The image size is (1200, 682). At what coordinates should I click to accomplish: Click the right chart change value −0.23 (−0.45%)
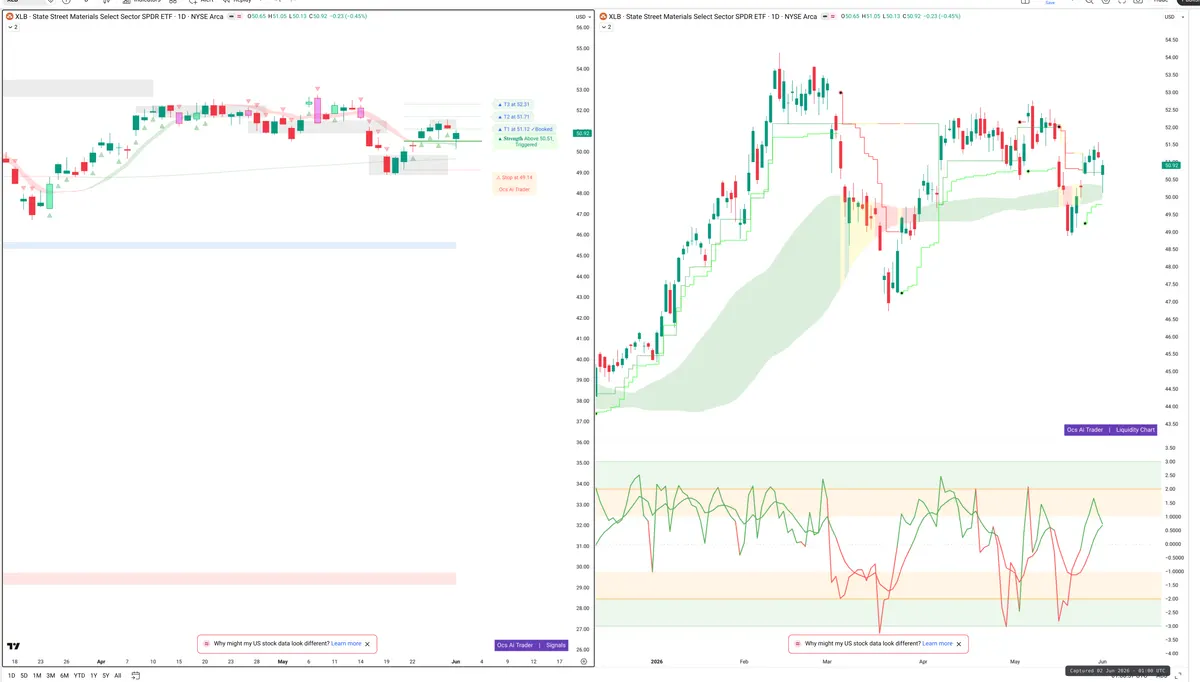[x=942, y=17]
